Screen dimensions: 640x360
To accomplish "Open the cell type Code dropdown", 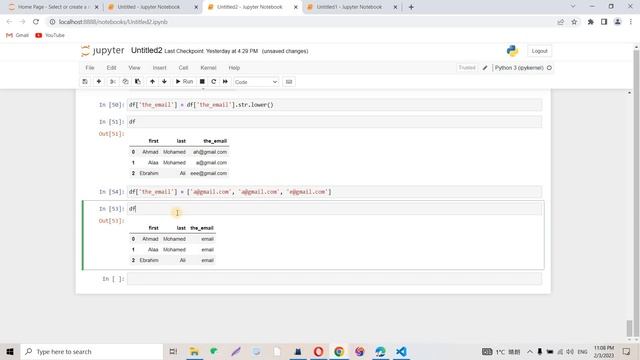I will (256, 82).
